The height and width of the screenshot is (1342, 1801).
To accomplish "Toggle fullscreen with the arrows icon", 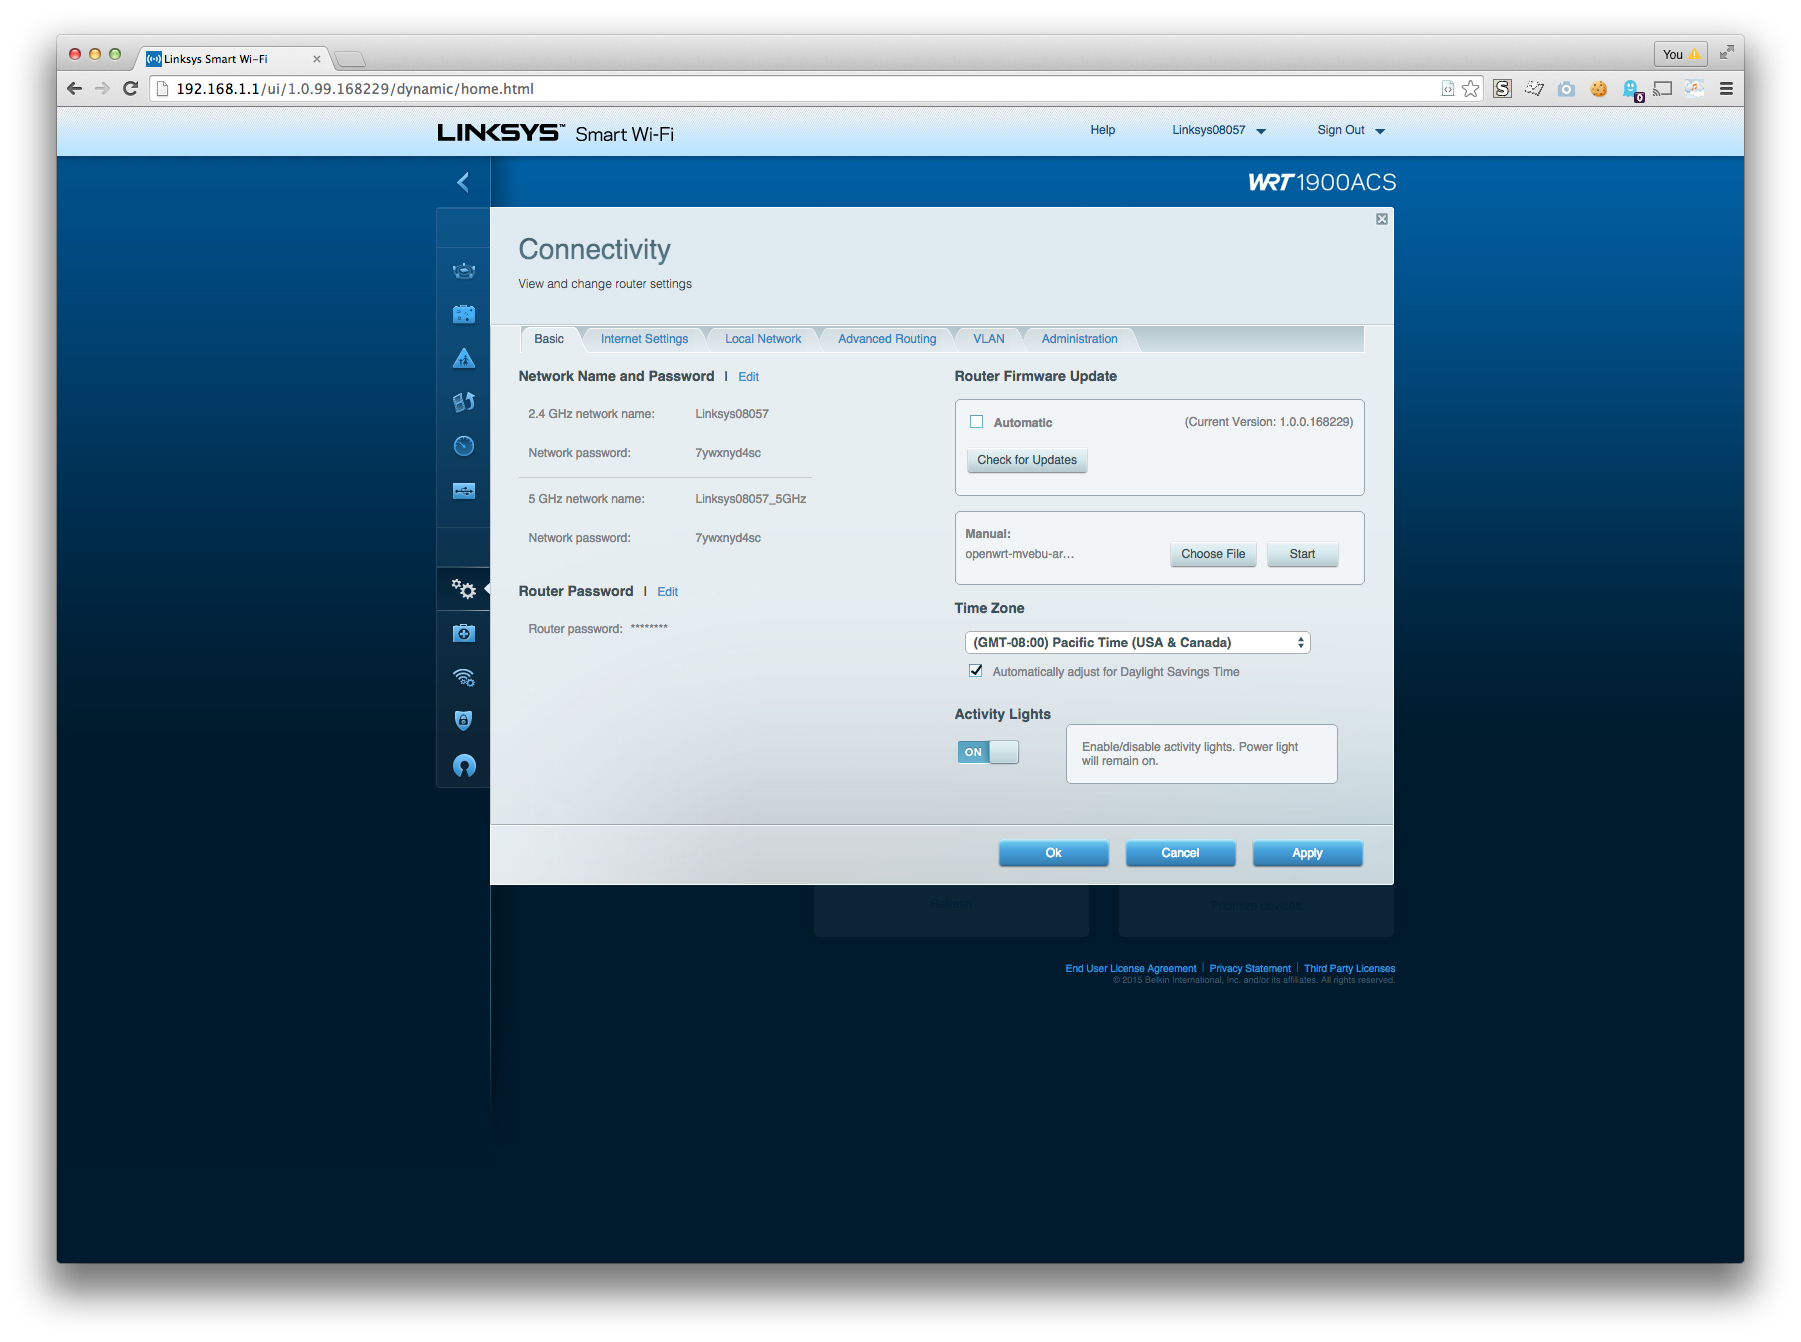I will click(x=1726, y=53).
